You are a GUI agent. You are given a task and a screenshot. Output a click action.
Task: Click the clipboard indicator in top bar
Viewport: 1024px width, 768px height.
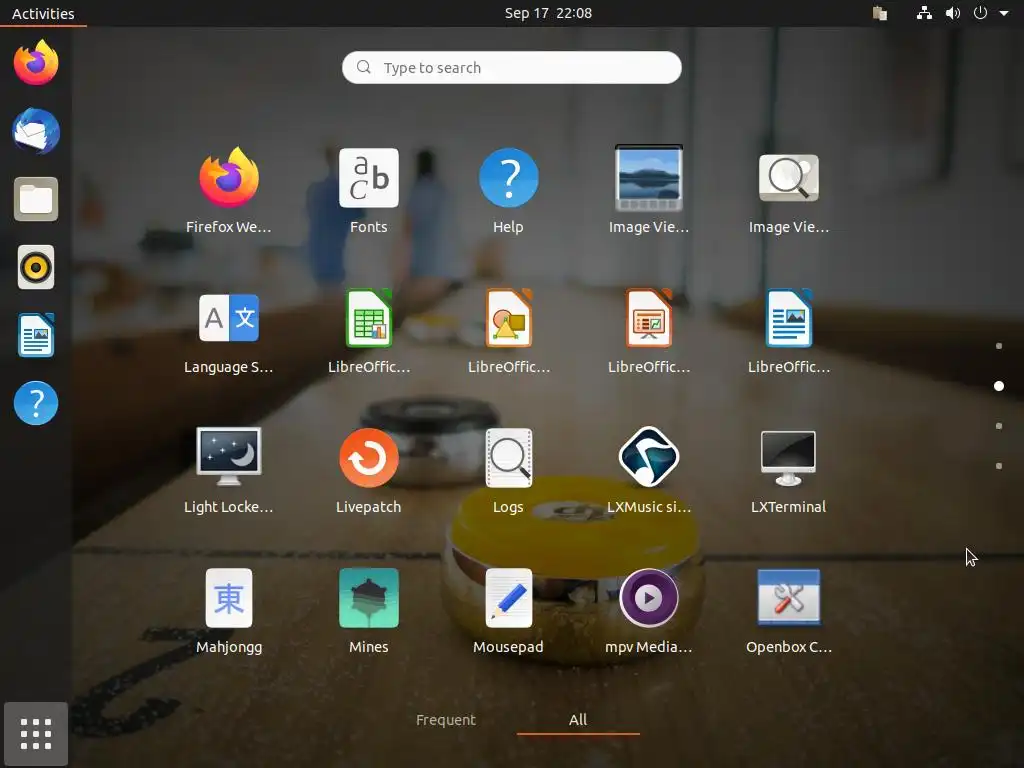pyautogui.click(x=880, y=13)
